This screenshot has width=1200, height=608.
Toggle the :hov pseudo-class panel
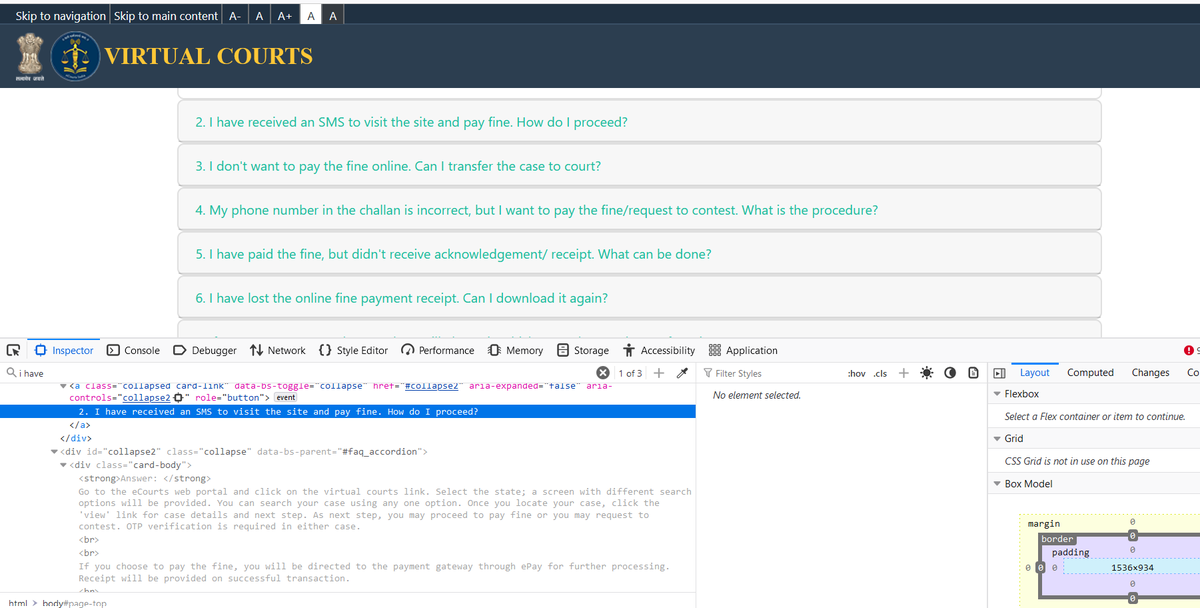point(856,373)
